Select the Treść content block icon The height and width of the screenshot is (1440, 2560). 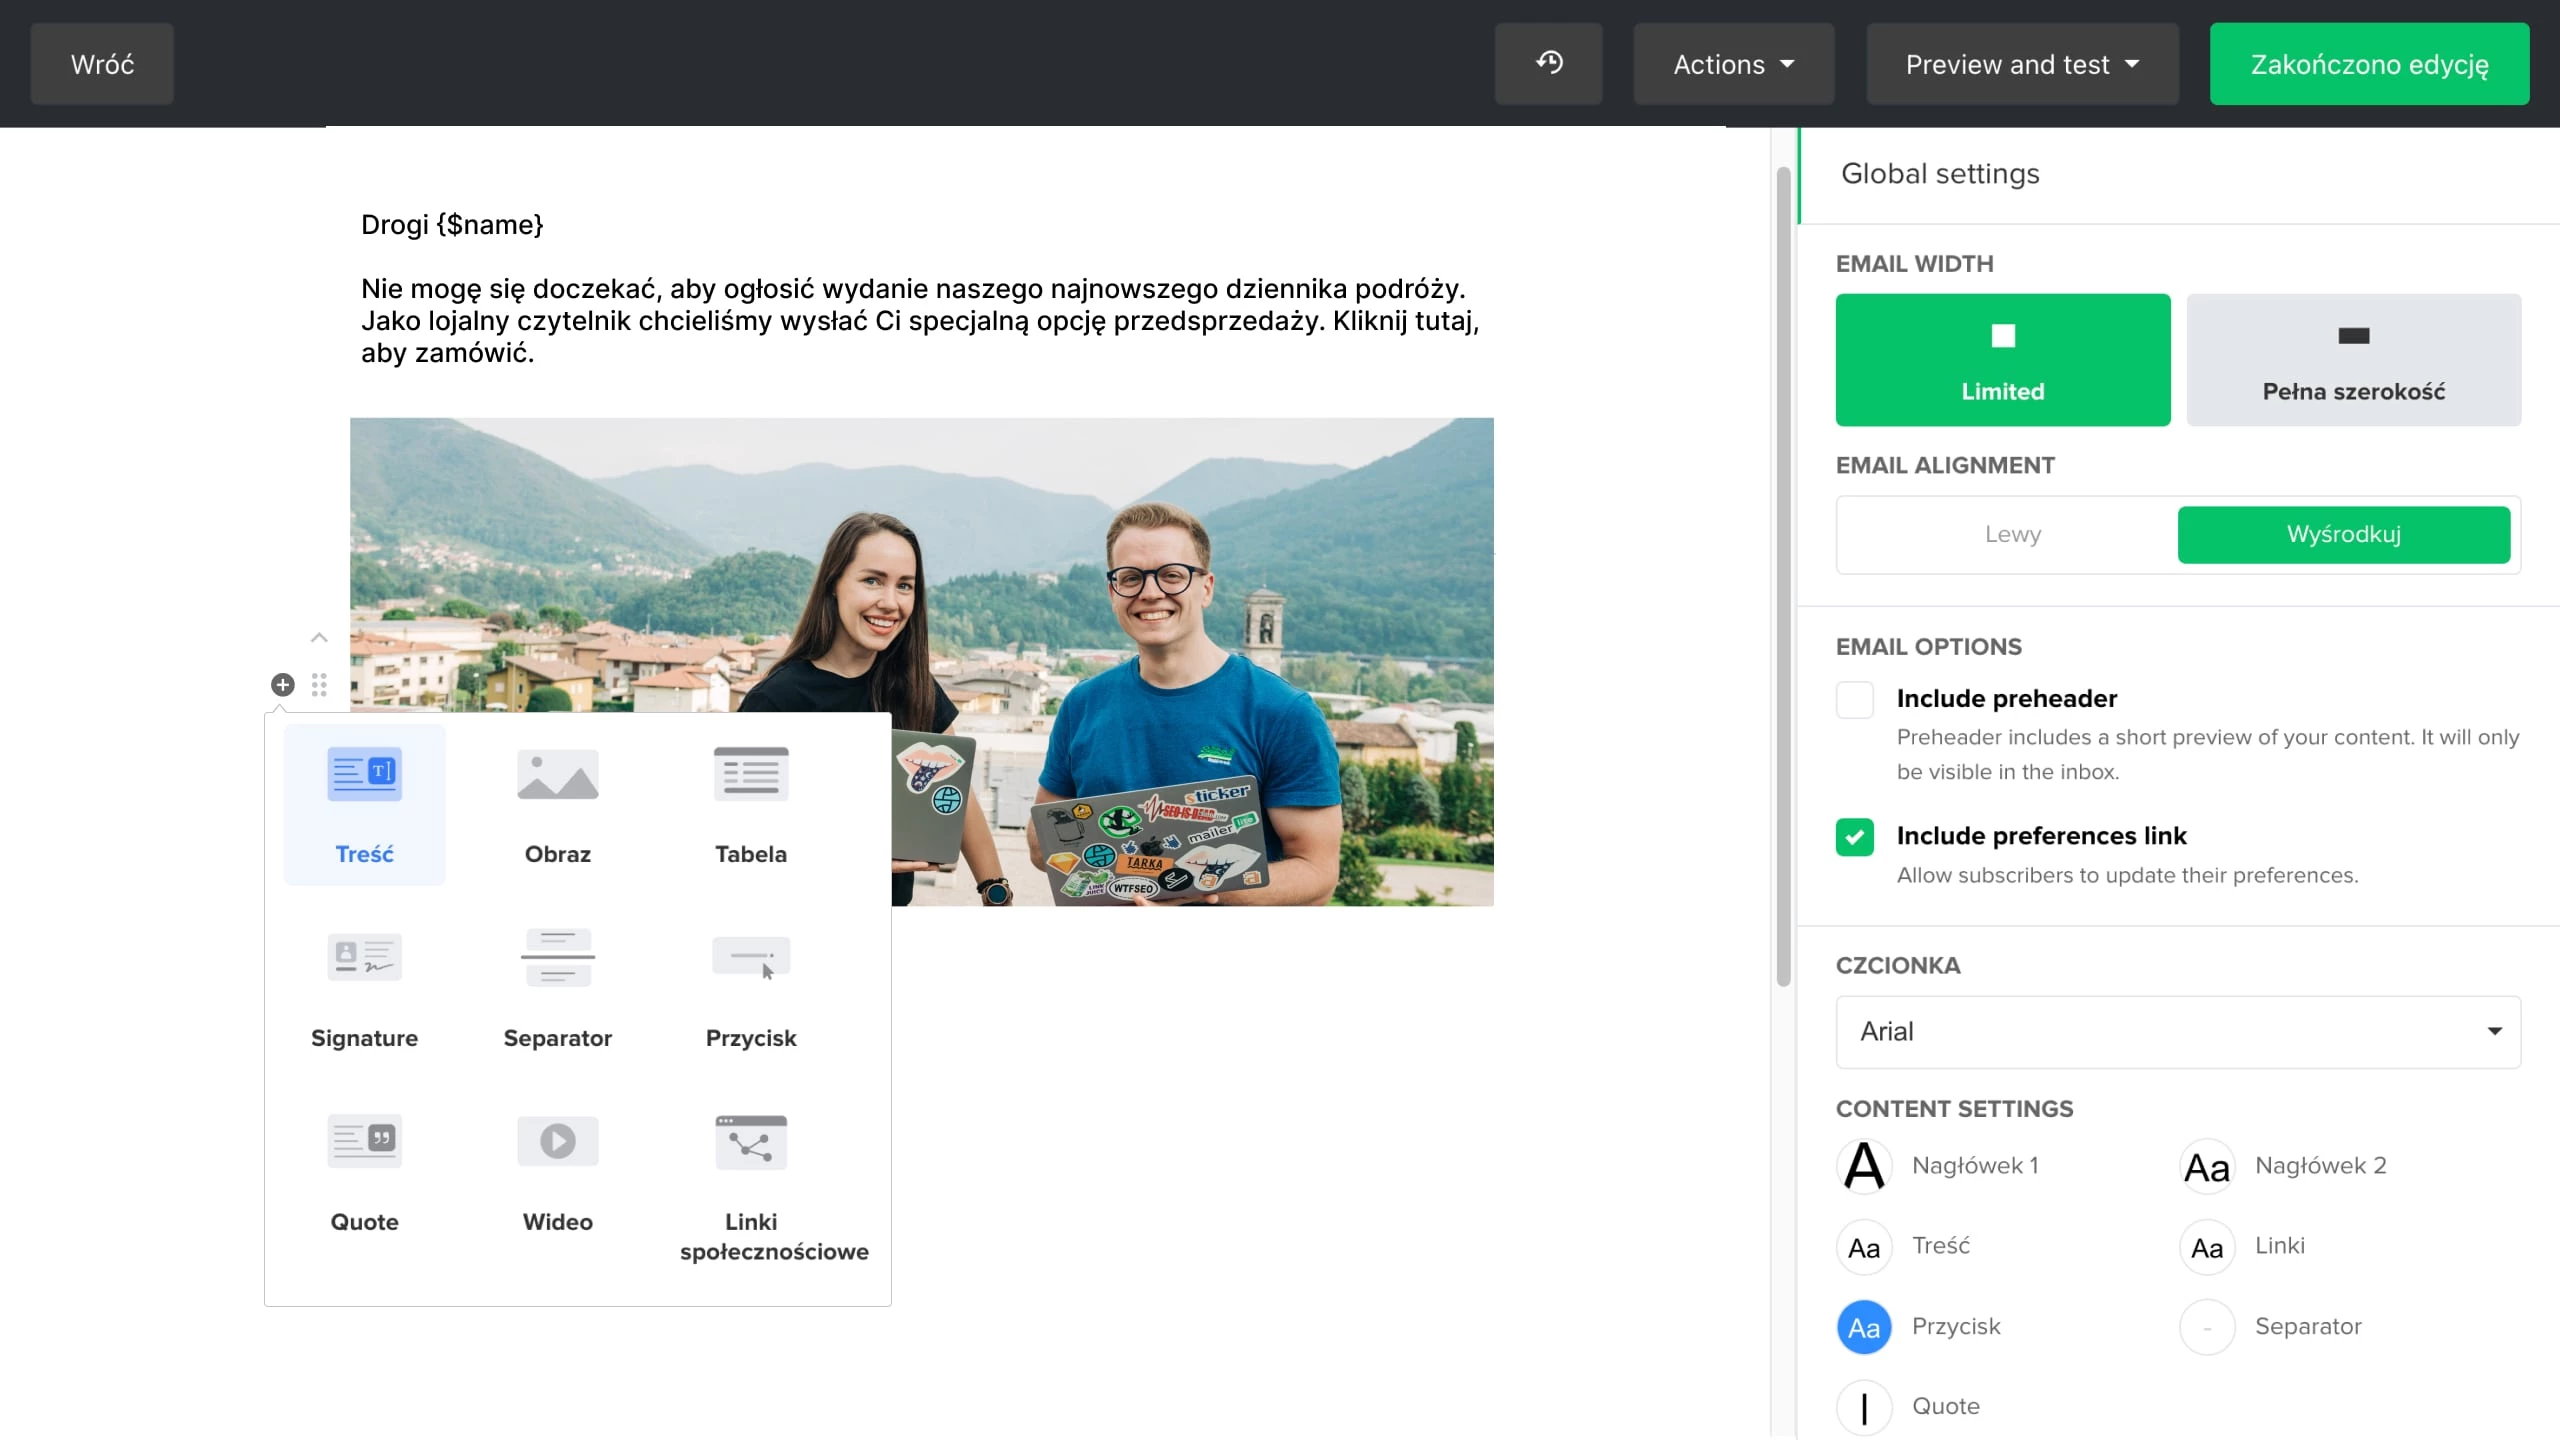pyautogui.click(x=364, y=775)
